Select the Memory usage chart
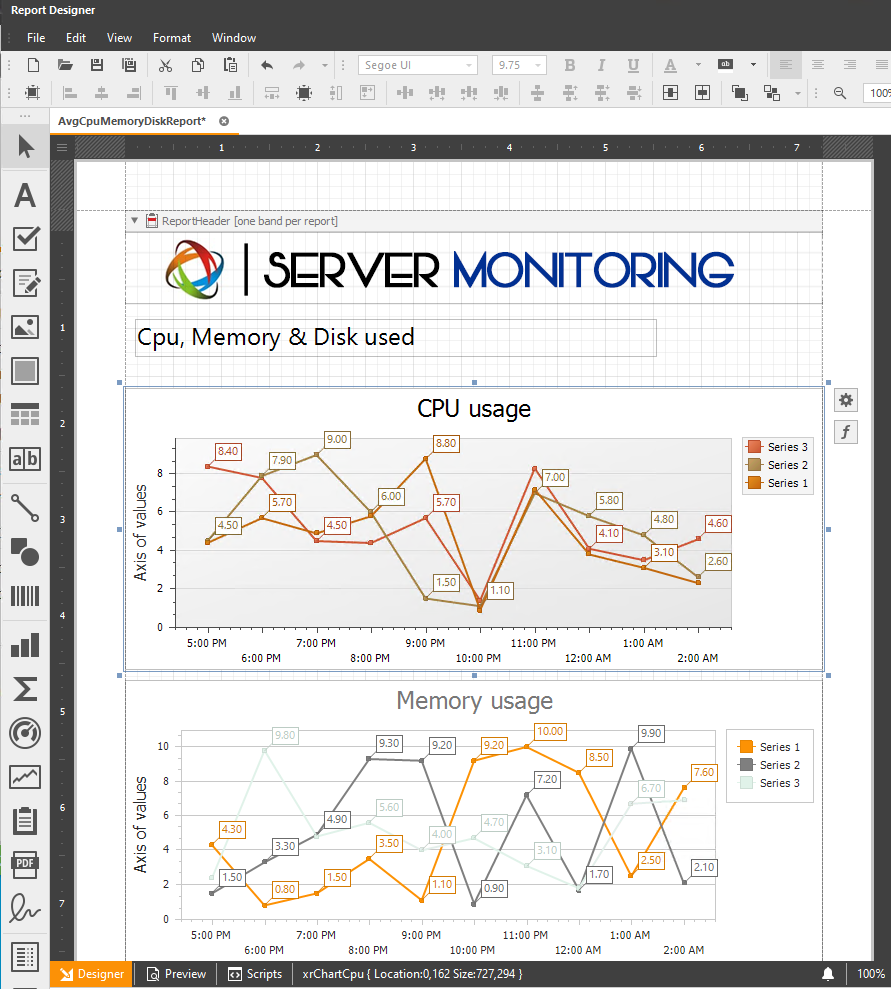The width and height of the screenshot is (891, 989). pyautogui.click(x=474, y=820)
